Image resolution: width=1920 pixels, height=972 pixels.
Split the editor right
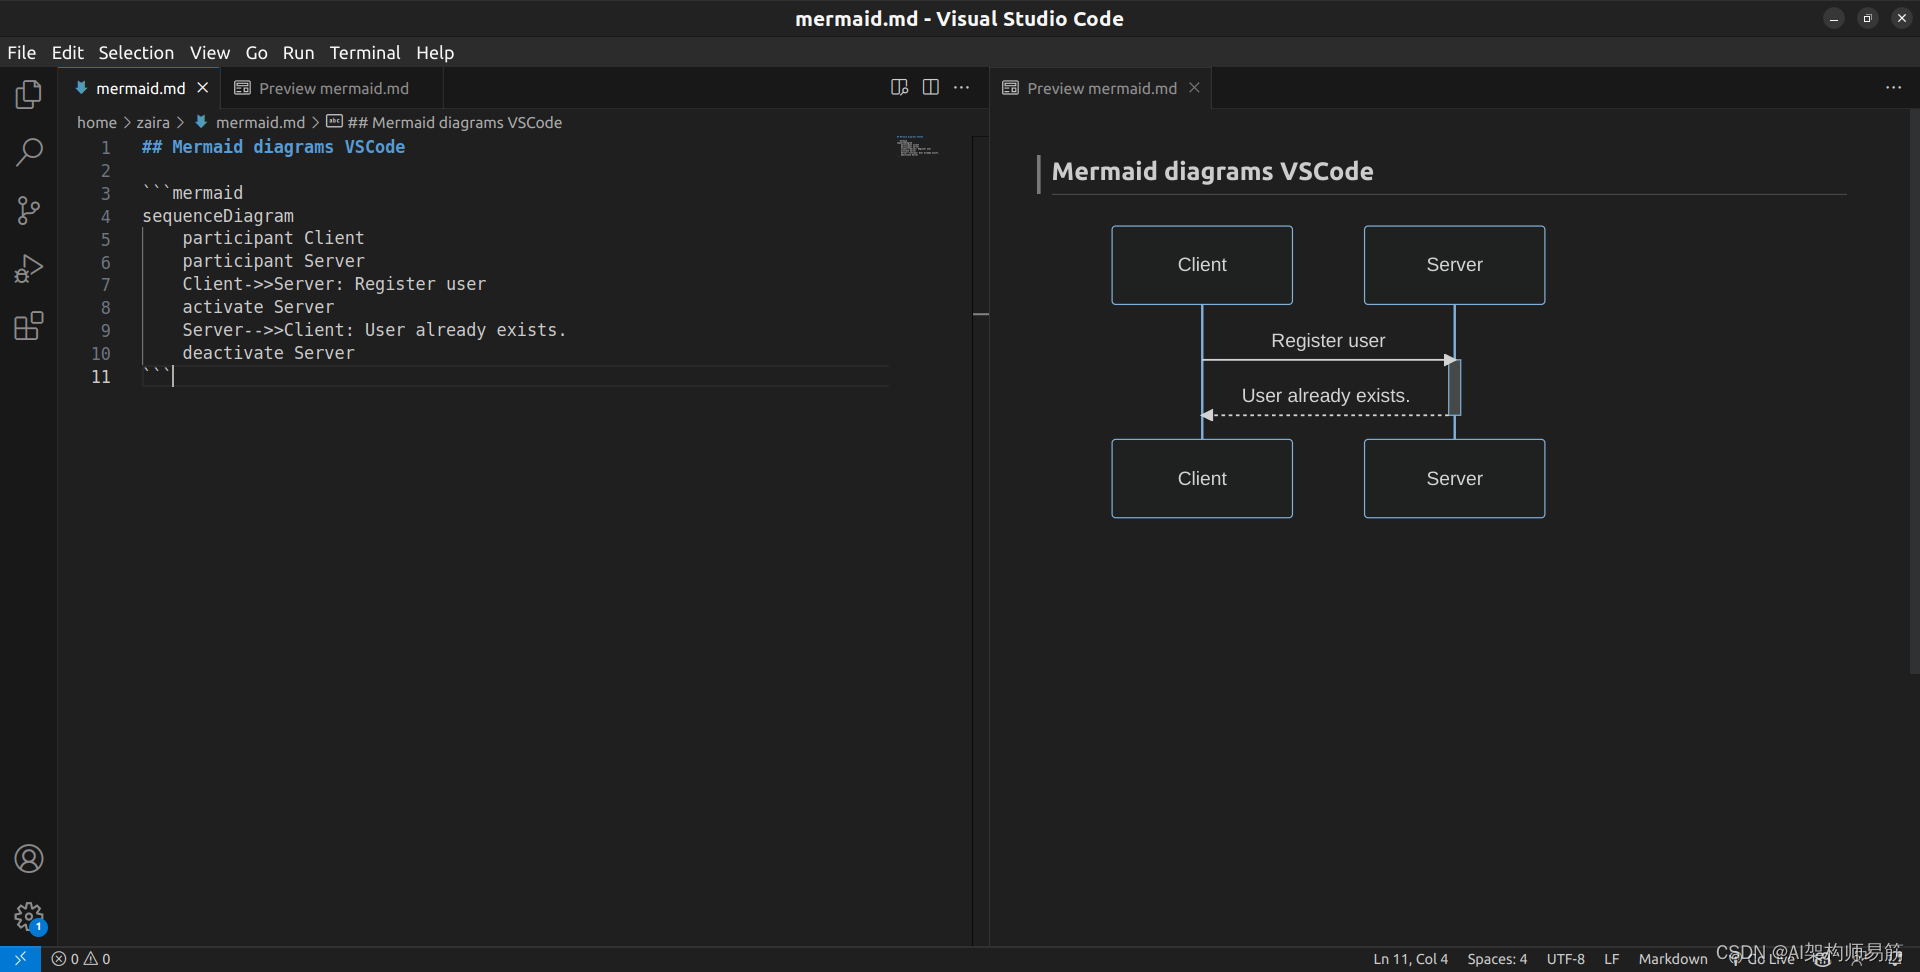tap(931, 88)
